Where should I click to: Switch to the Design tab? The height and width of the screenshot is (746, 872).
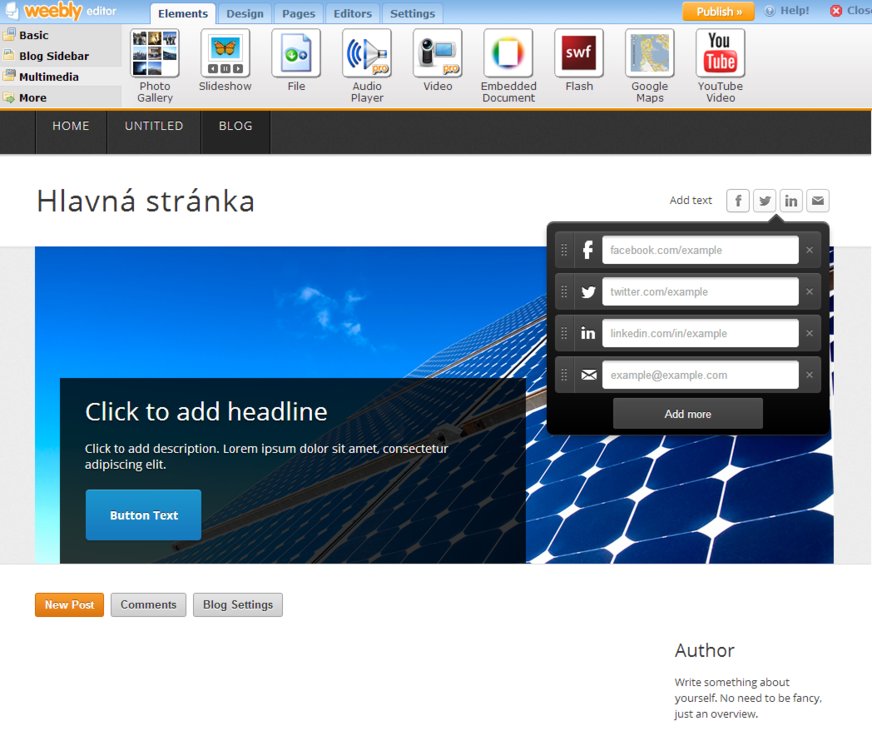click(245, 14)
